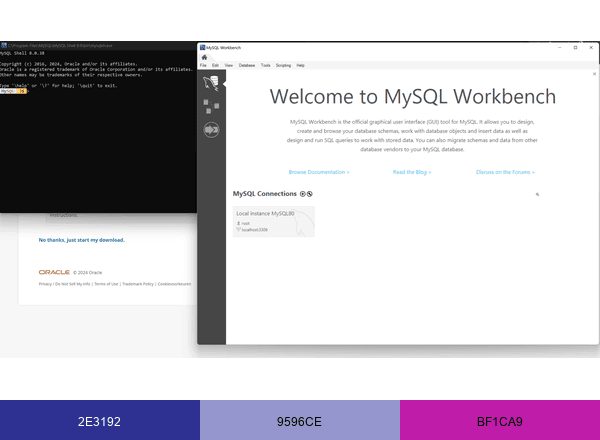
Task: Add a new MySQL connection plus icon
Action: click(x=303, y=194)
